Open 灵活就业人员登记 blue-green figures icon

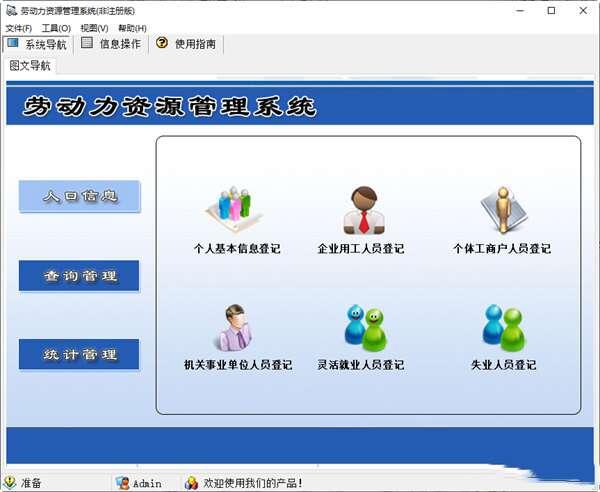[x=363, y=327]
